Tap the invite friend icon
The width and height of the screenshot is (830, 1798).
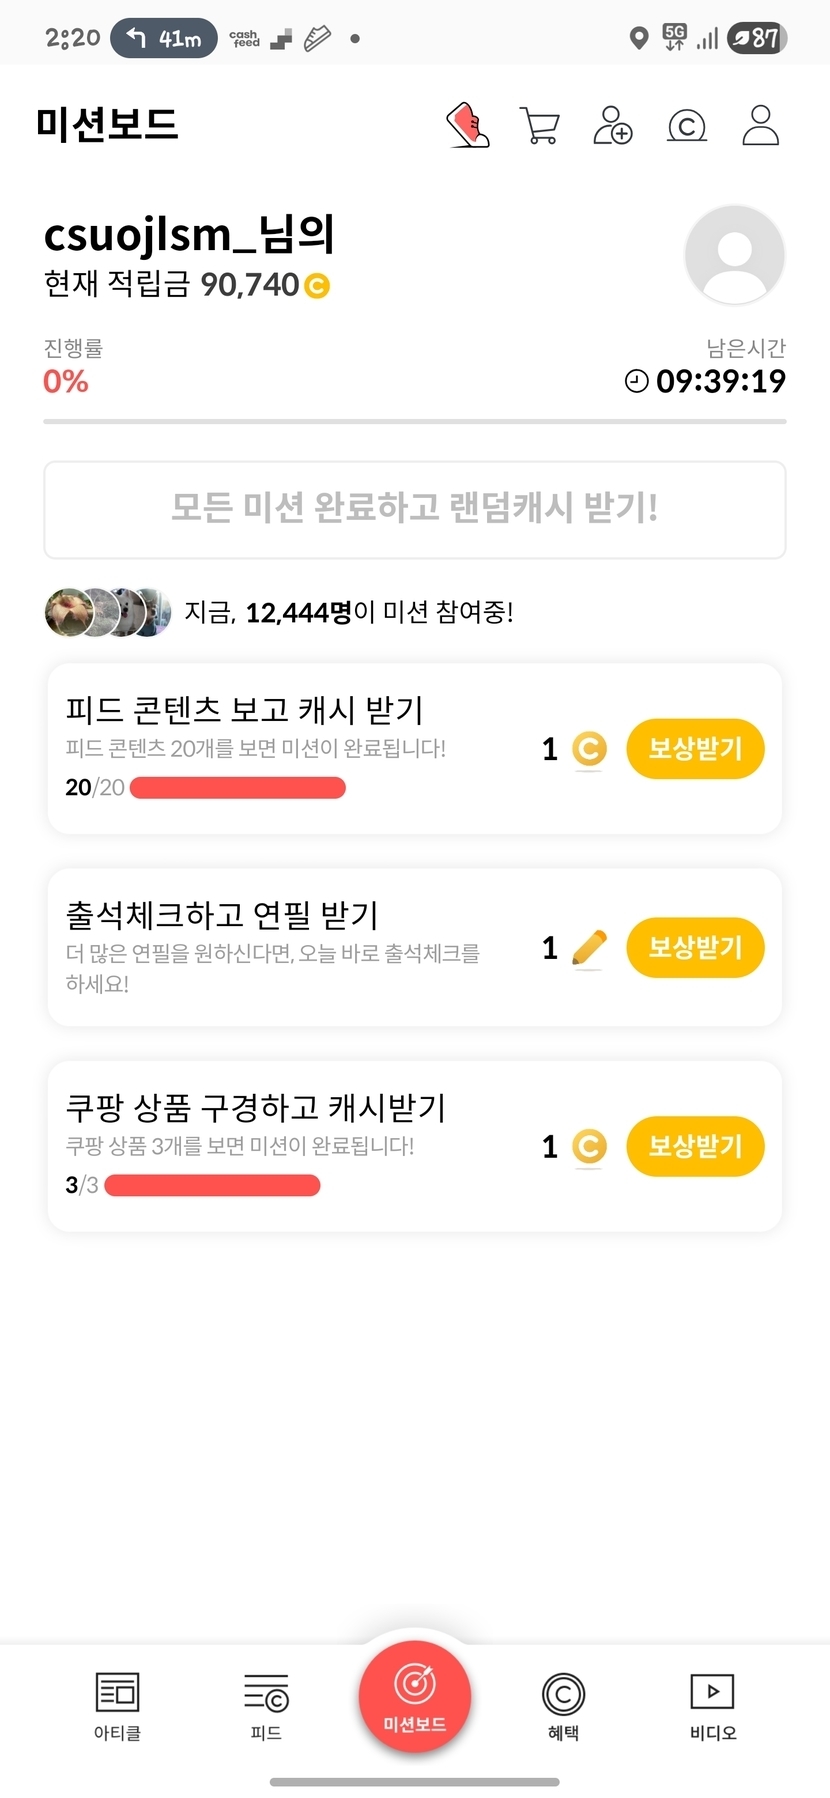click(612, 126)
